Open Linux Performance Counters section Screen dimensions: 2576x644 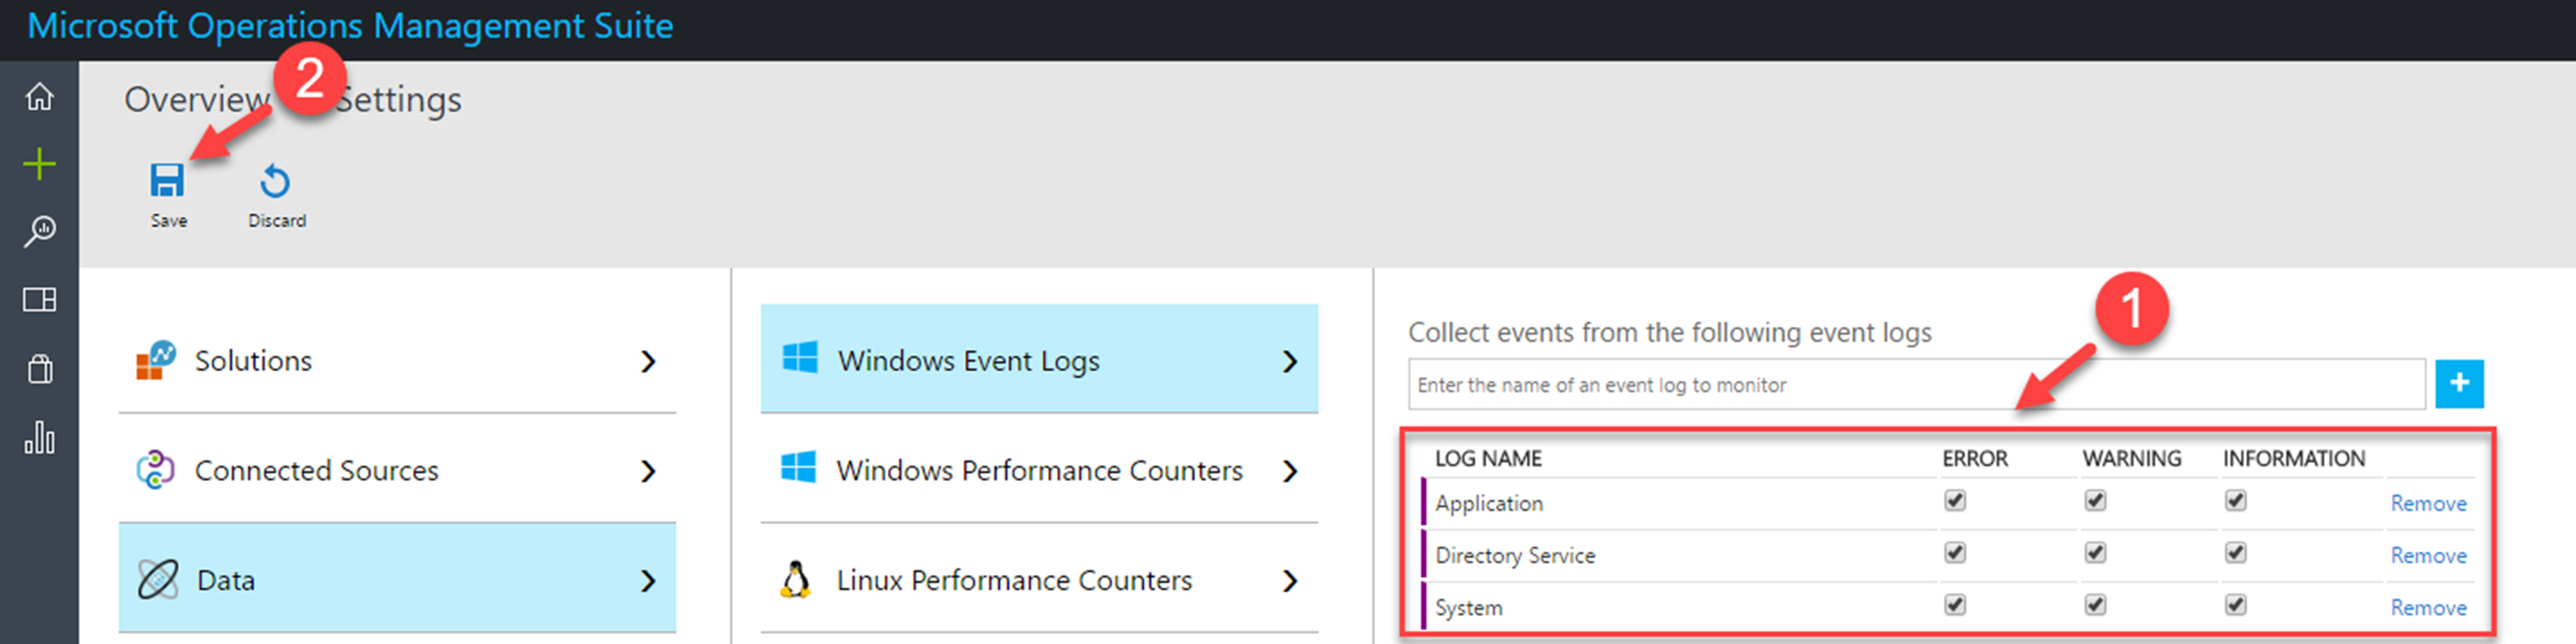pos(1039,579)
